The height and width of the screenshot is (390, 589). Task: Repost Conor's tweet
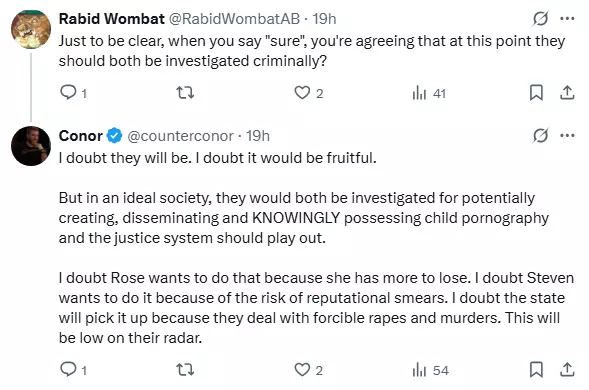pos(185,370)
